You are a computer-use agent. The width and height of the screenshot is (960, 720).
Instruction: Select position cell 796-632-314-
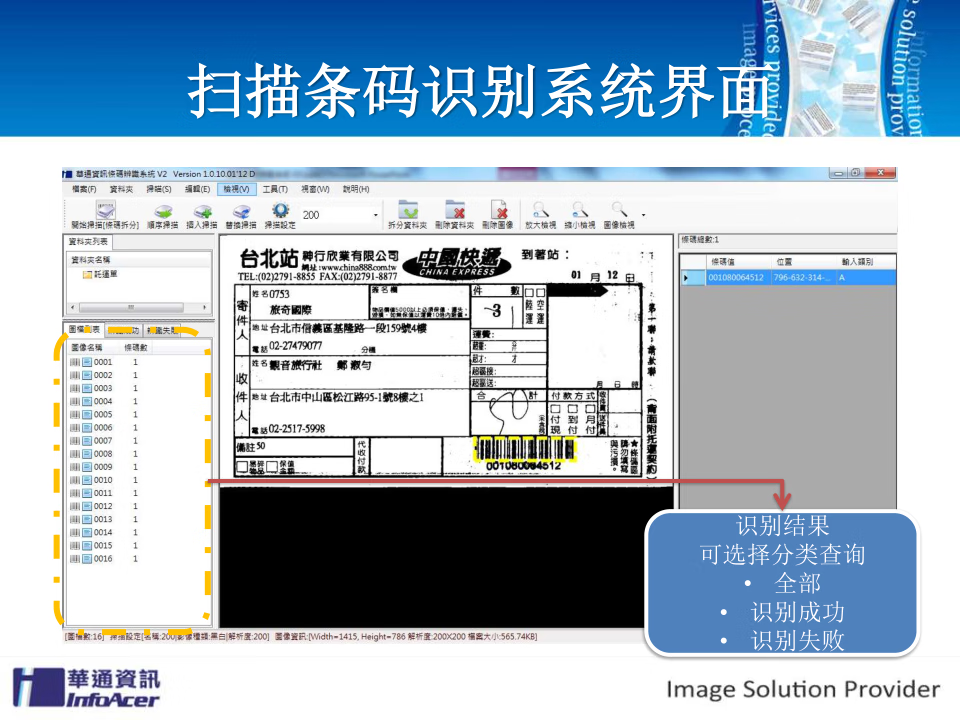tap(802, 278)
